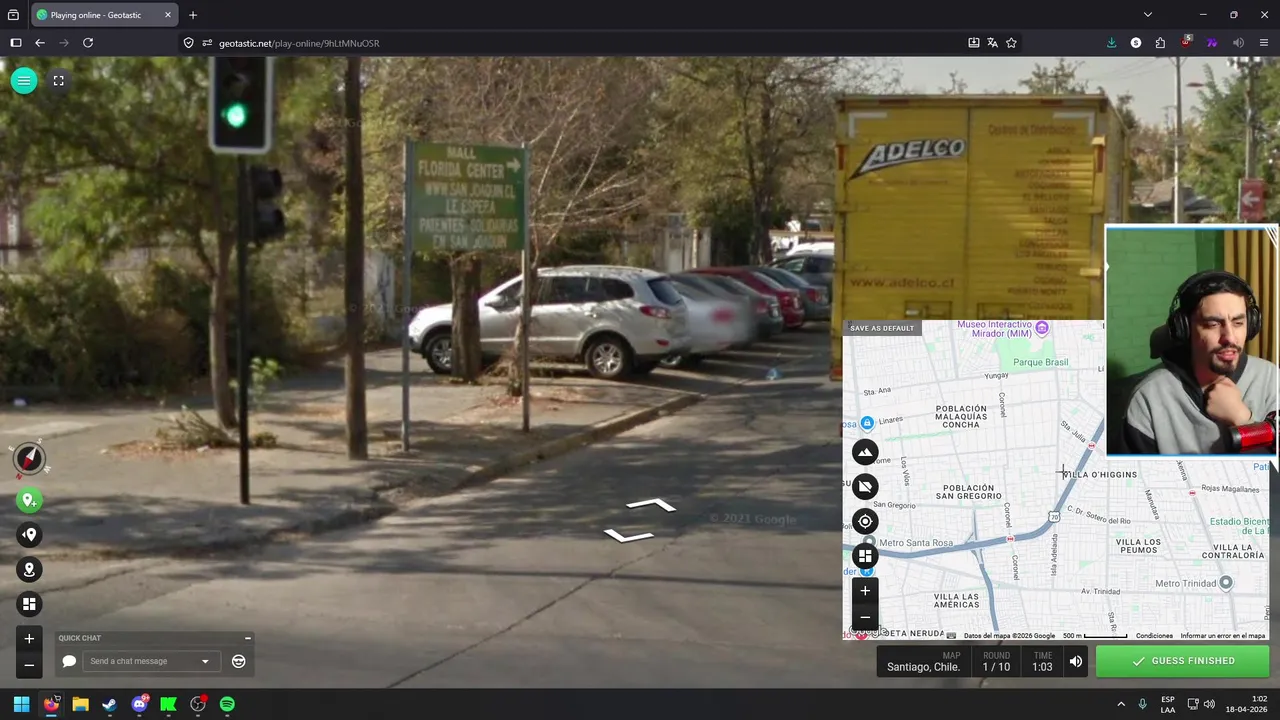
Task: Show hidden system tray icons chevron
Action: pyautogui.click(x=1120, y=704)
